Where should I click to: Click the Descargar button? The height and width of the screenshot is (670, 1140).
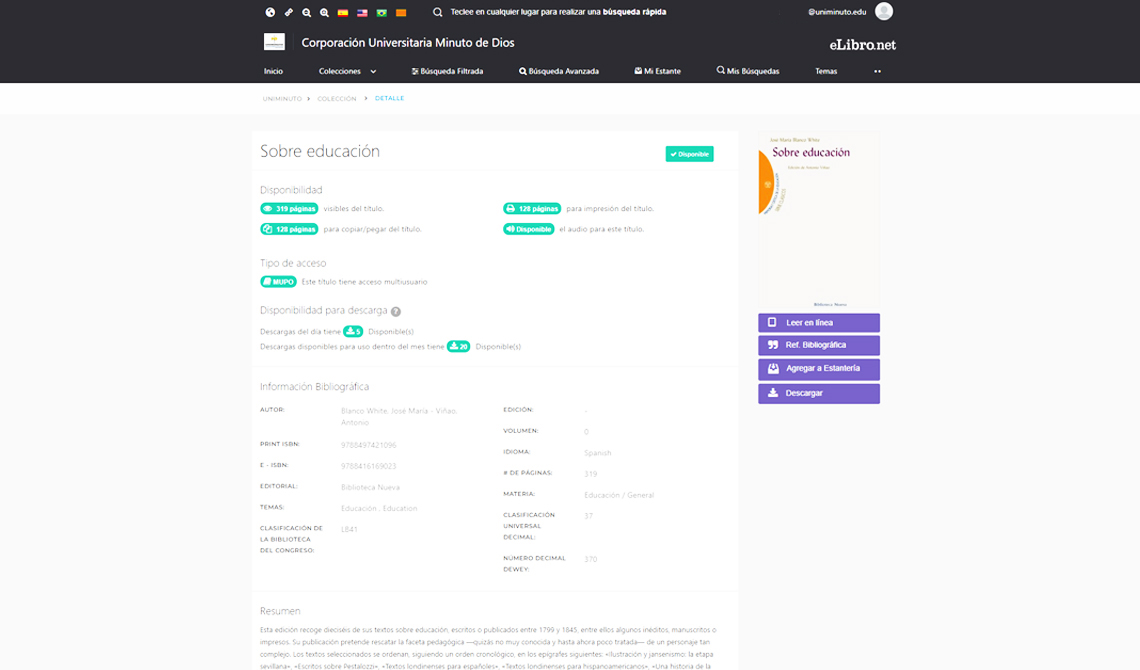(819, 393)
